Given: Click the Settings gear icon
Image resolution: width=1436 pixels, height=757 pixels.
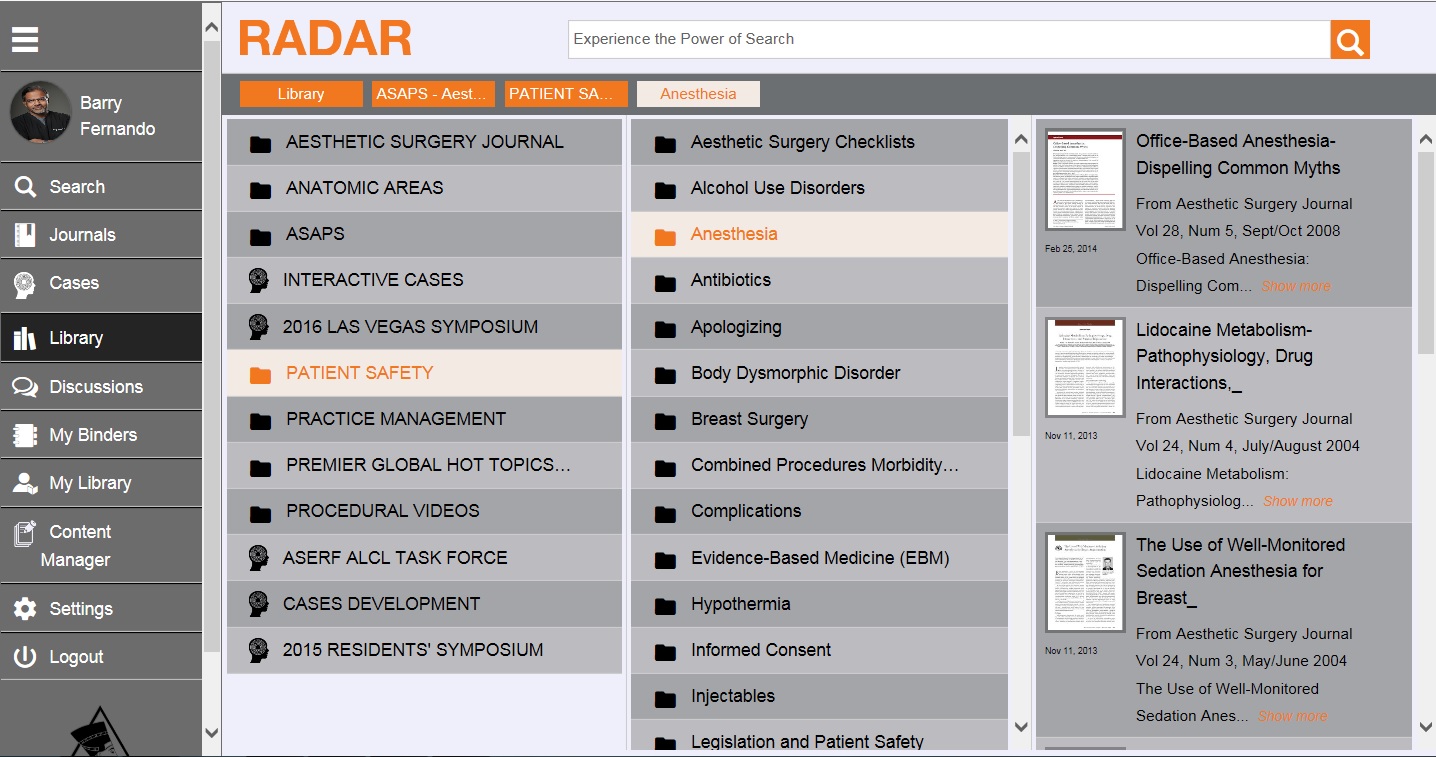Looking at the screenshot, I should [x=25, y=609].
